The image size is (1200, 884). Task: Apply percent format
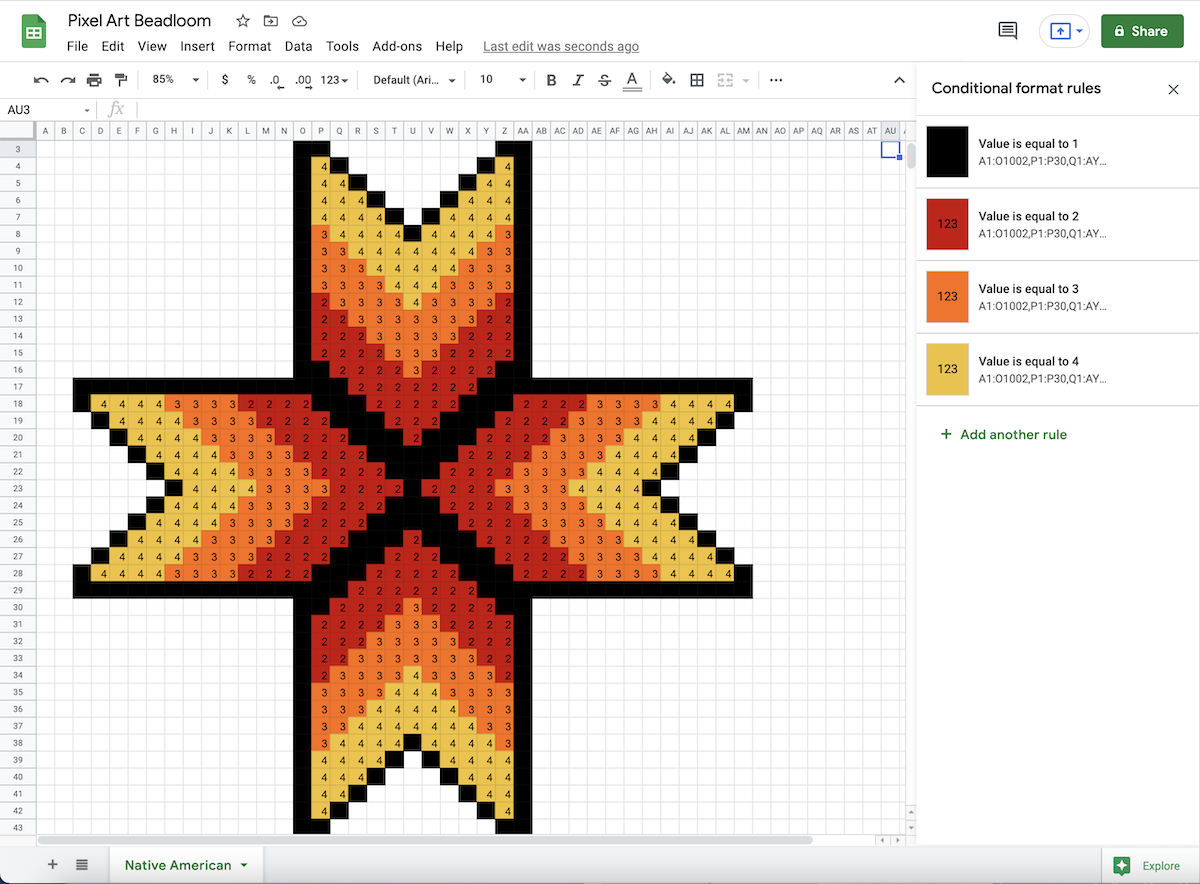[x=252, y=80]
